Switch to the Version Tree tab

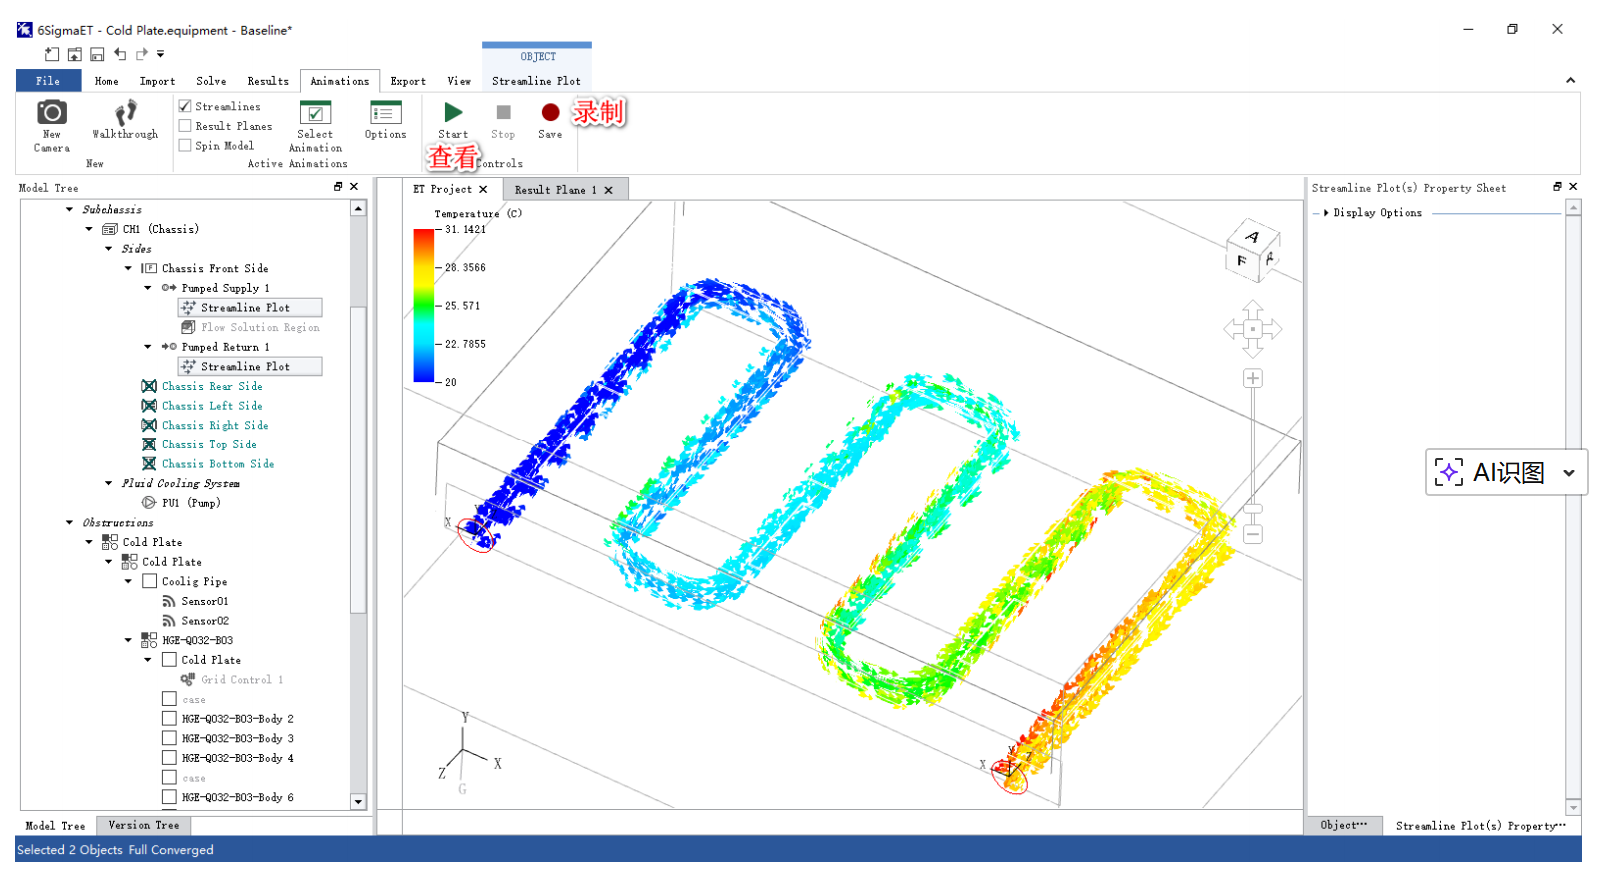(144, 826)
